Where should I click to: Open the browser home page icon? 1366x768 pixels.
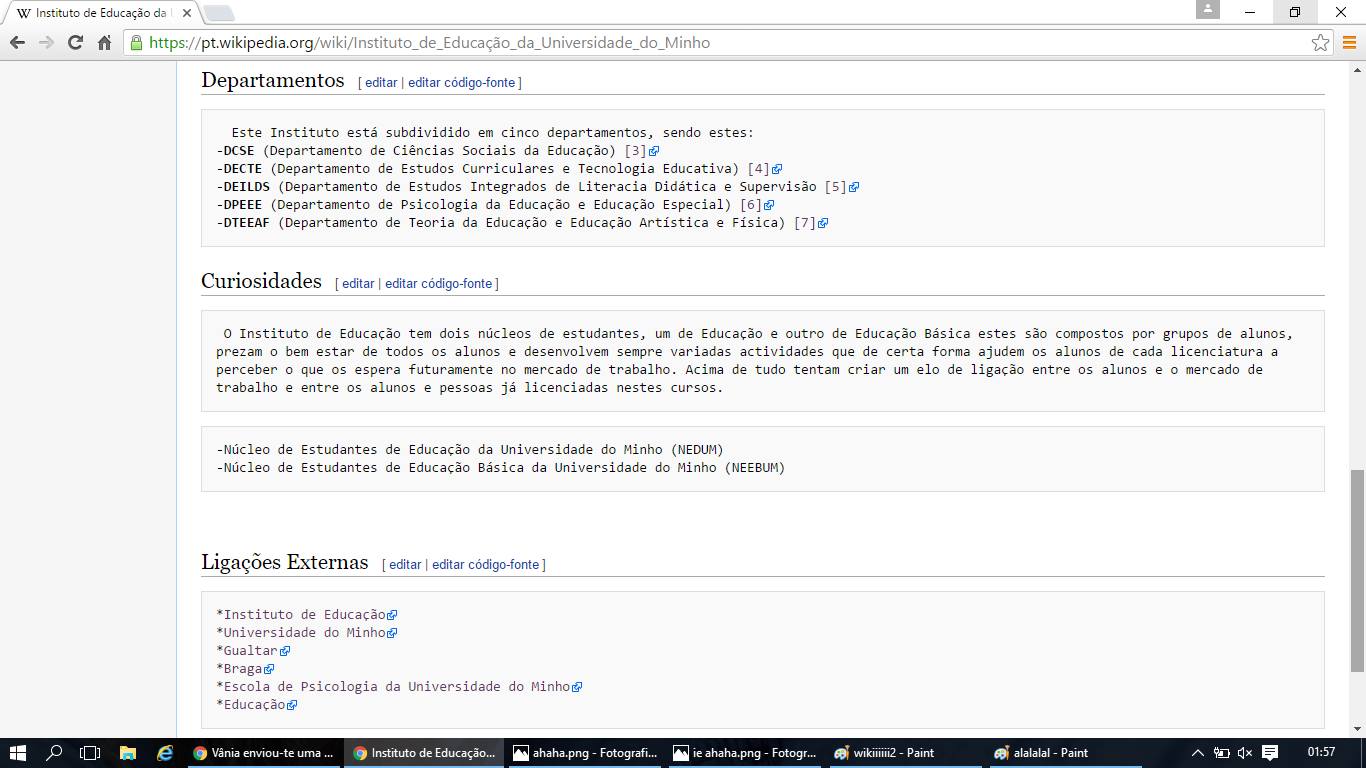point(104,43)
